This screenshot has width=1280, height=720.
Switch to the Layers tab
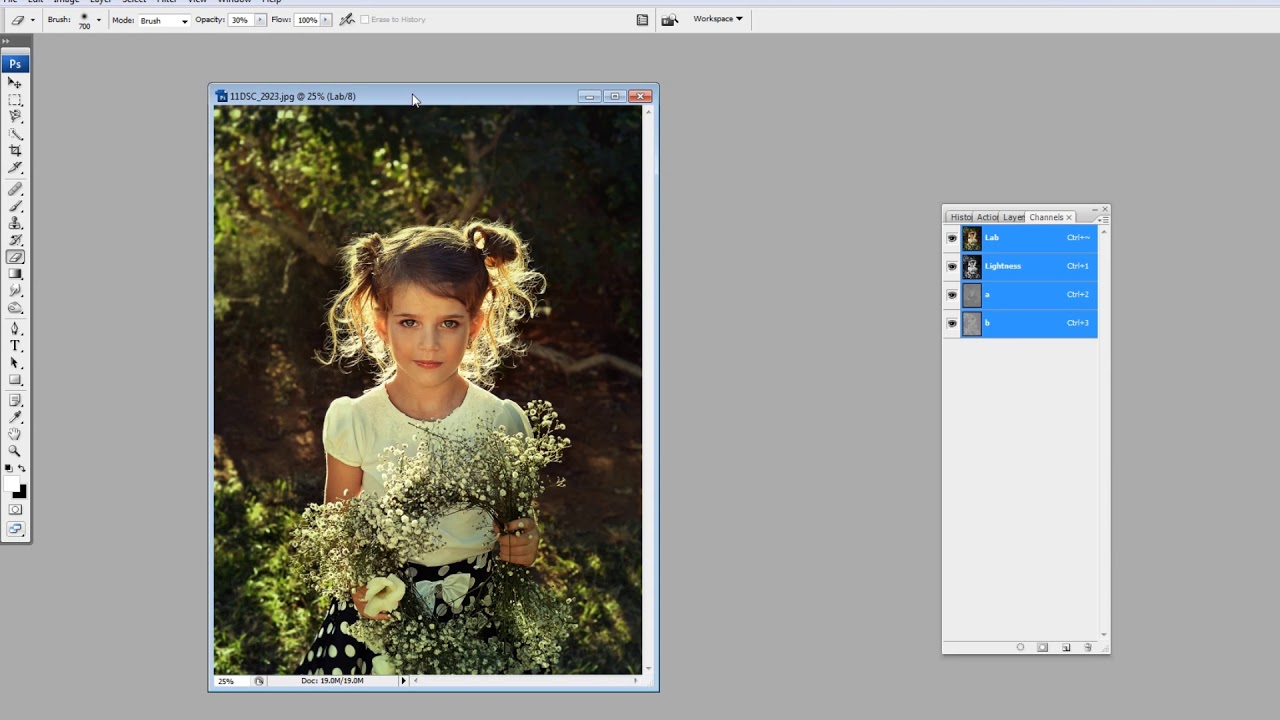pyautogui.click(x=1013, y=217)
